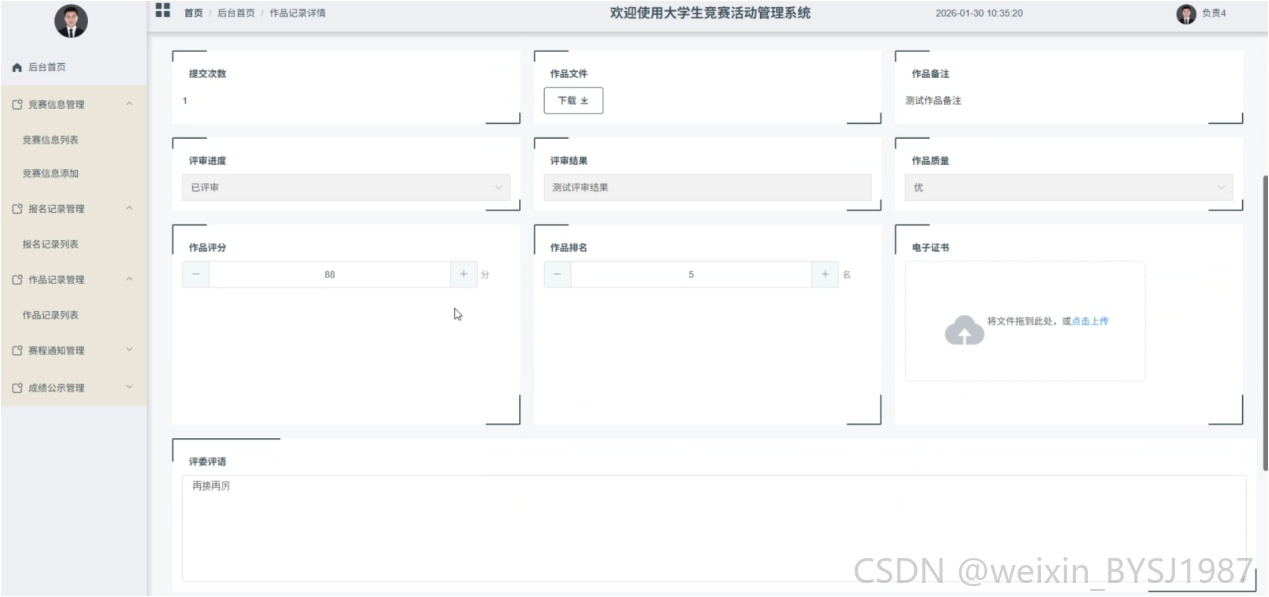1269x597 pixels.
Task: Click the cloud upload icon under 电子证书
Action: 964,331
